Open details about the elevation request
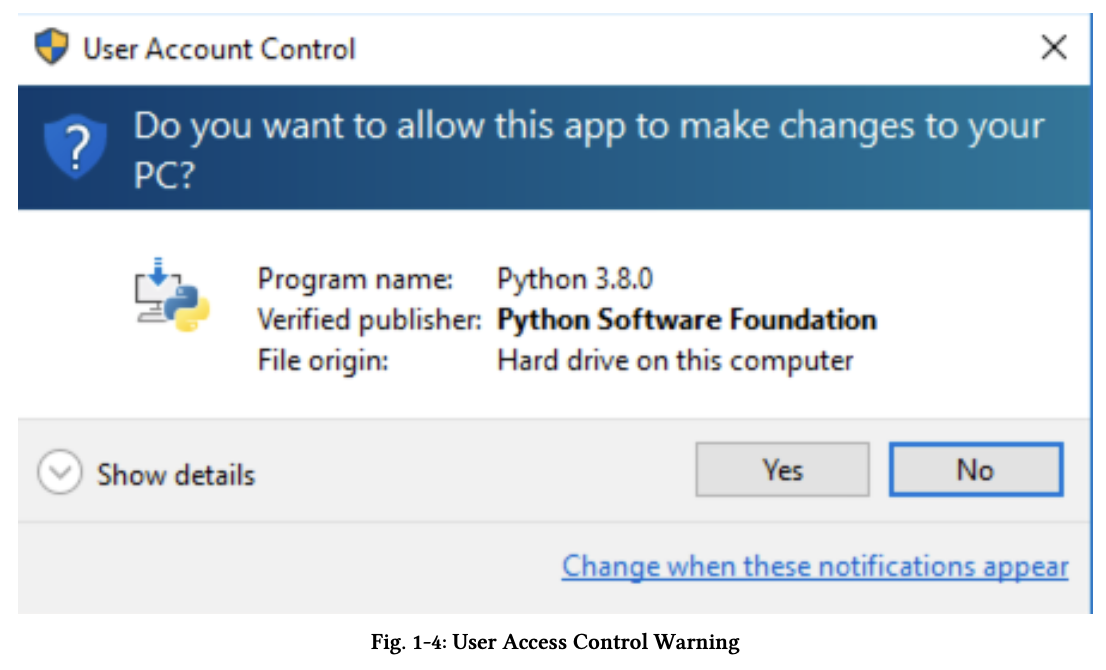This screenshot has height=670, width=1106. [x=175, y=474]
